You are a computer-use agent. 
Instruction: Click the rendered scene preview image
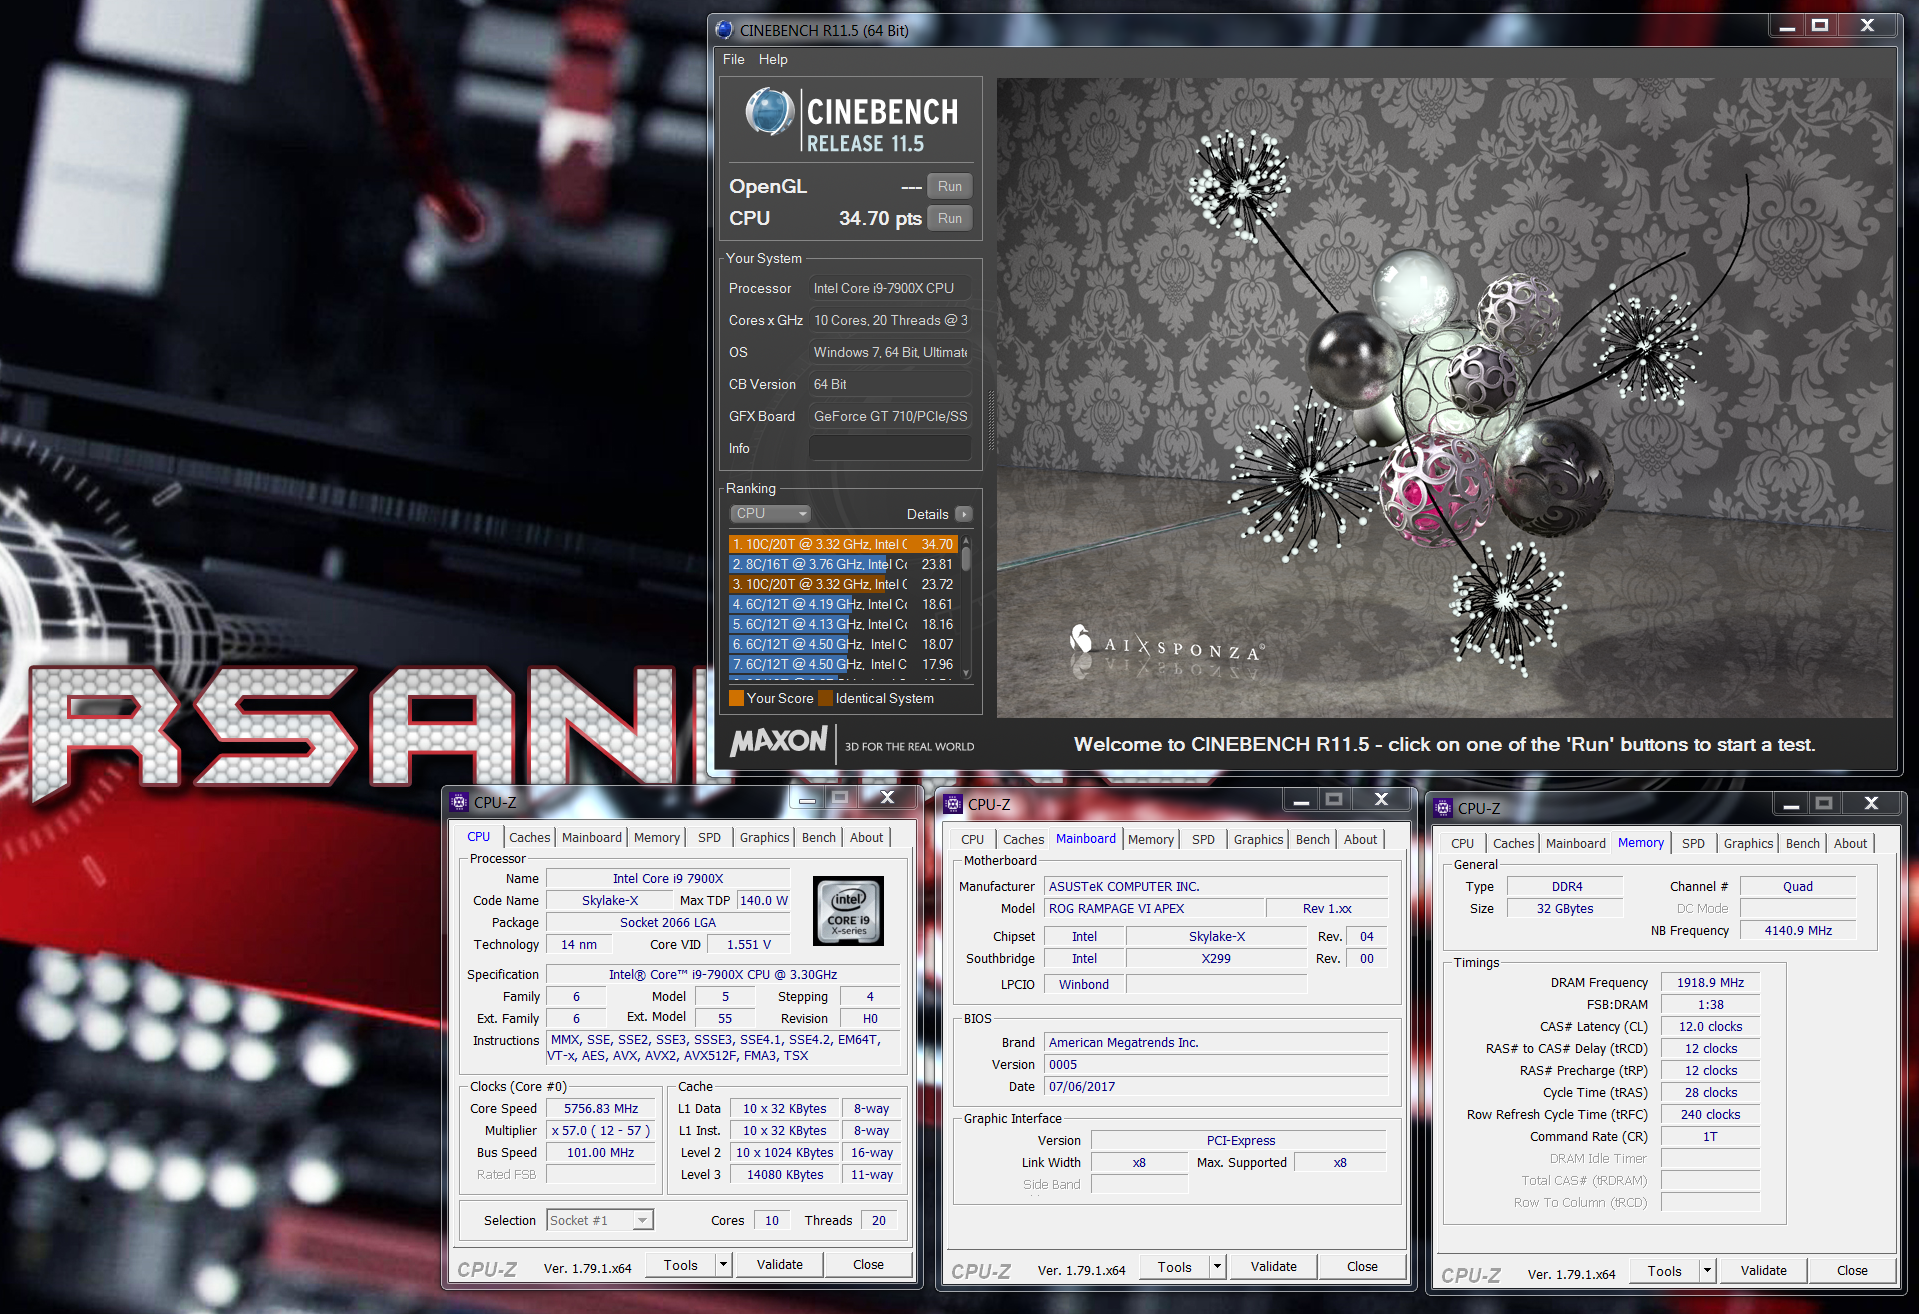(x=1445, y=397)
